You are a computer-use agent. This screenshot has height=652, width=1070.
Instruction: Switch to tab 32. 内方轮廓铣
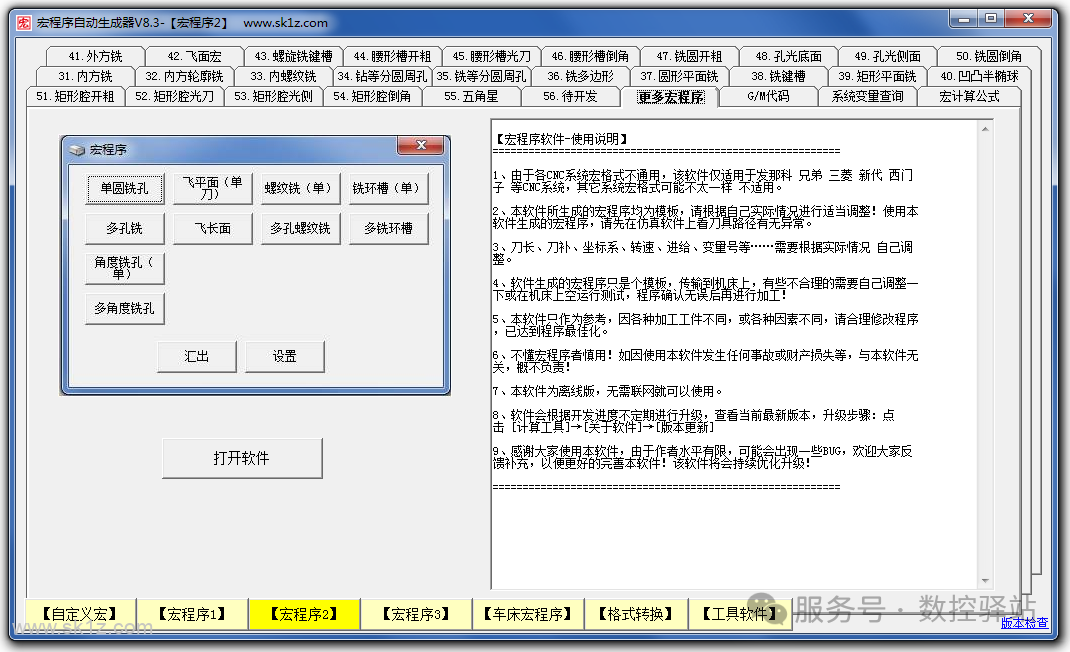pos(184,76)
